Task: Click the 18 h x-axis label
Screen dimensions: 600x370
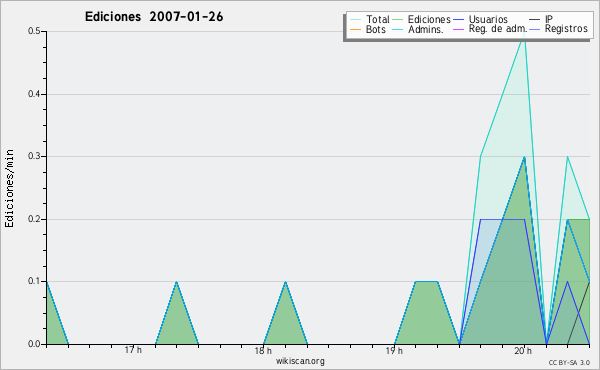Action: (x=263, y=350)
